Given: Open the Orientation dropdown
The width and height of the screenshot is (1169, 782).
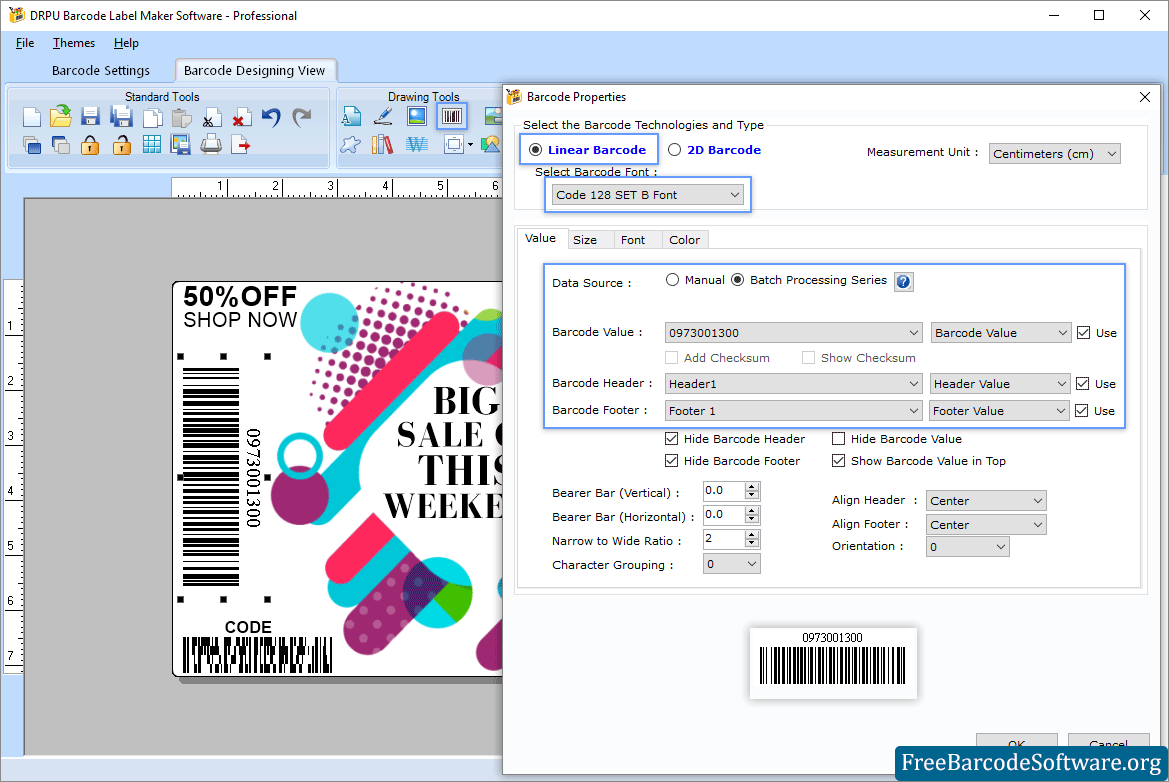Looking at the screenshot, I should (x=968, y=547).
